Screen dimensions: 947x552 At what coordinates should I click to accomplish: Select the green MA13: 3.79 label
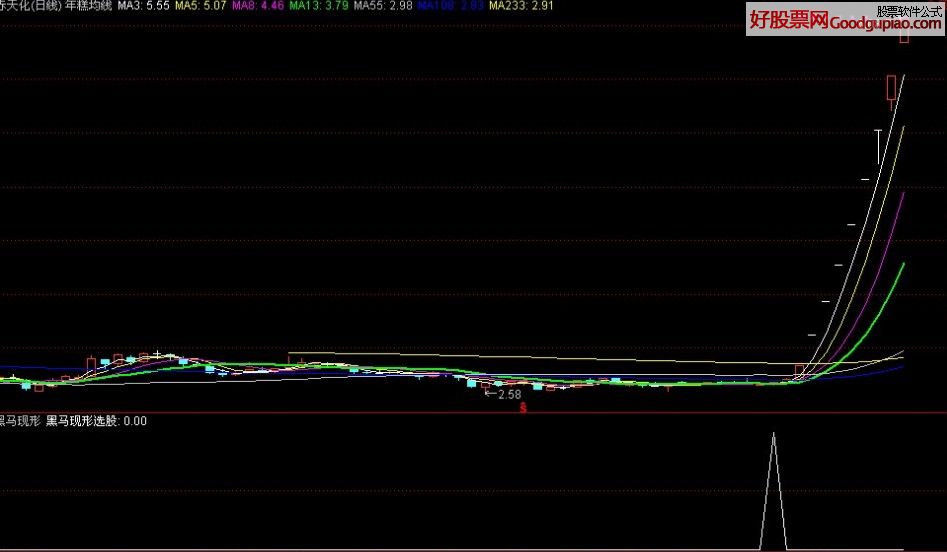[x=319, y=6]
